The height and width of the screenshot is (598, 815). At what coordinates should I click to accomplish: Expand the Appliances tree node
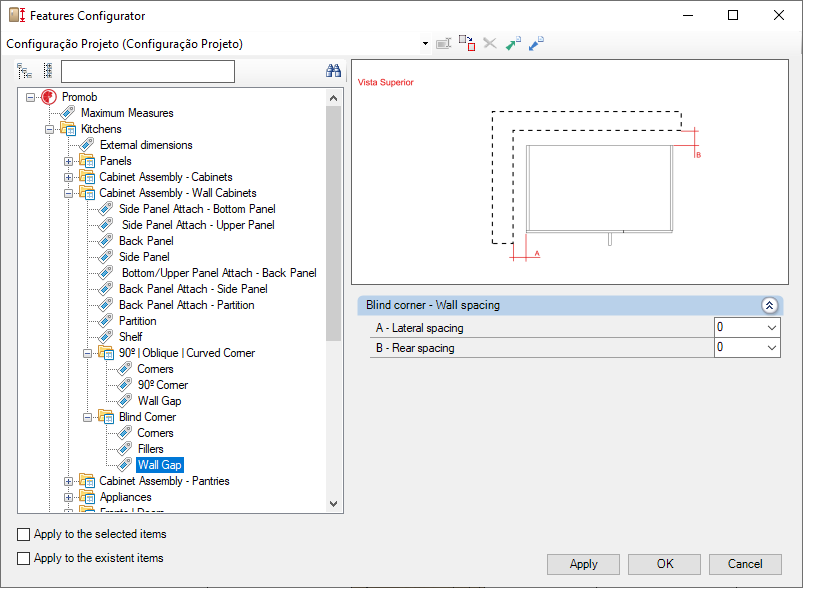(68, 498)
